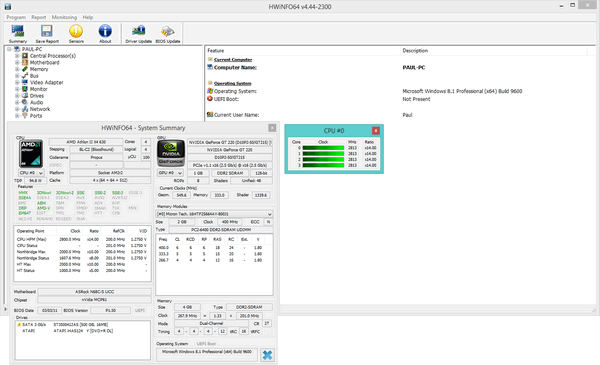Select the ST3500412AS drive entry
The height and width of the screenshot is (365, 600).
81,324
